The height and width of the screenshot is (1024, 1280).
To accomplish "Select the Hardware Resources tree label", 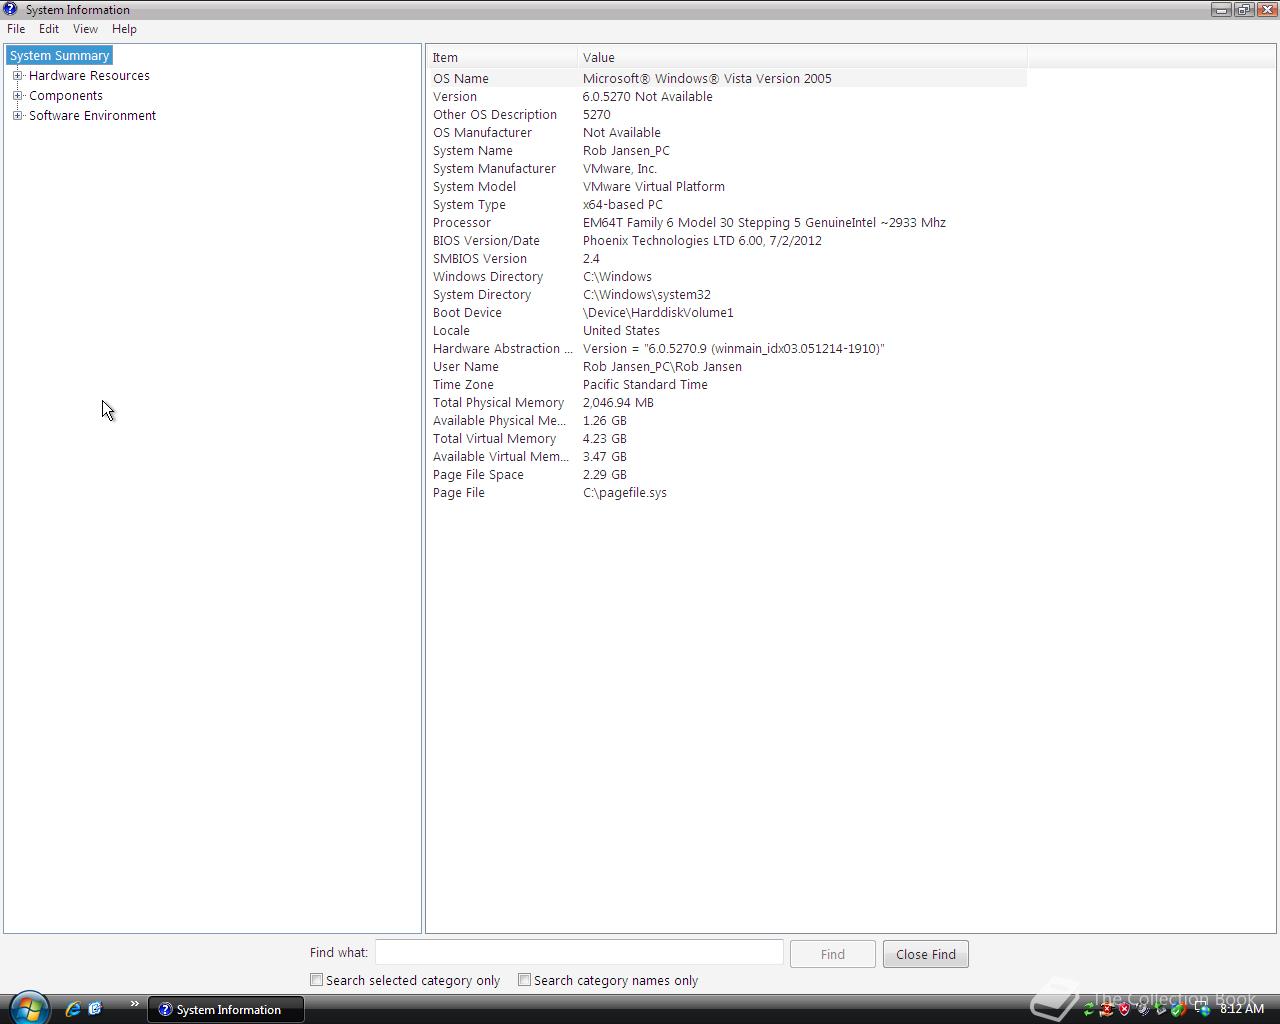I will [x=89, y=76].
